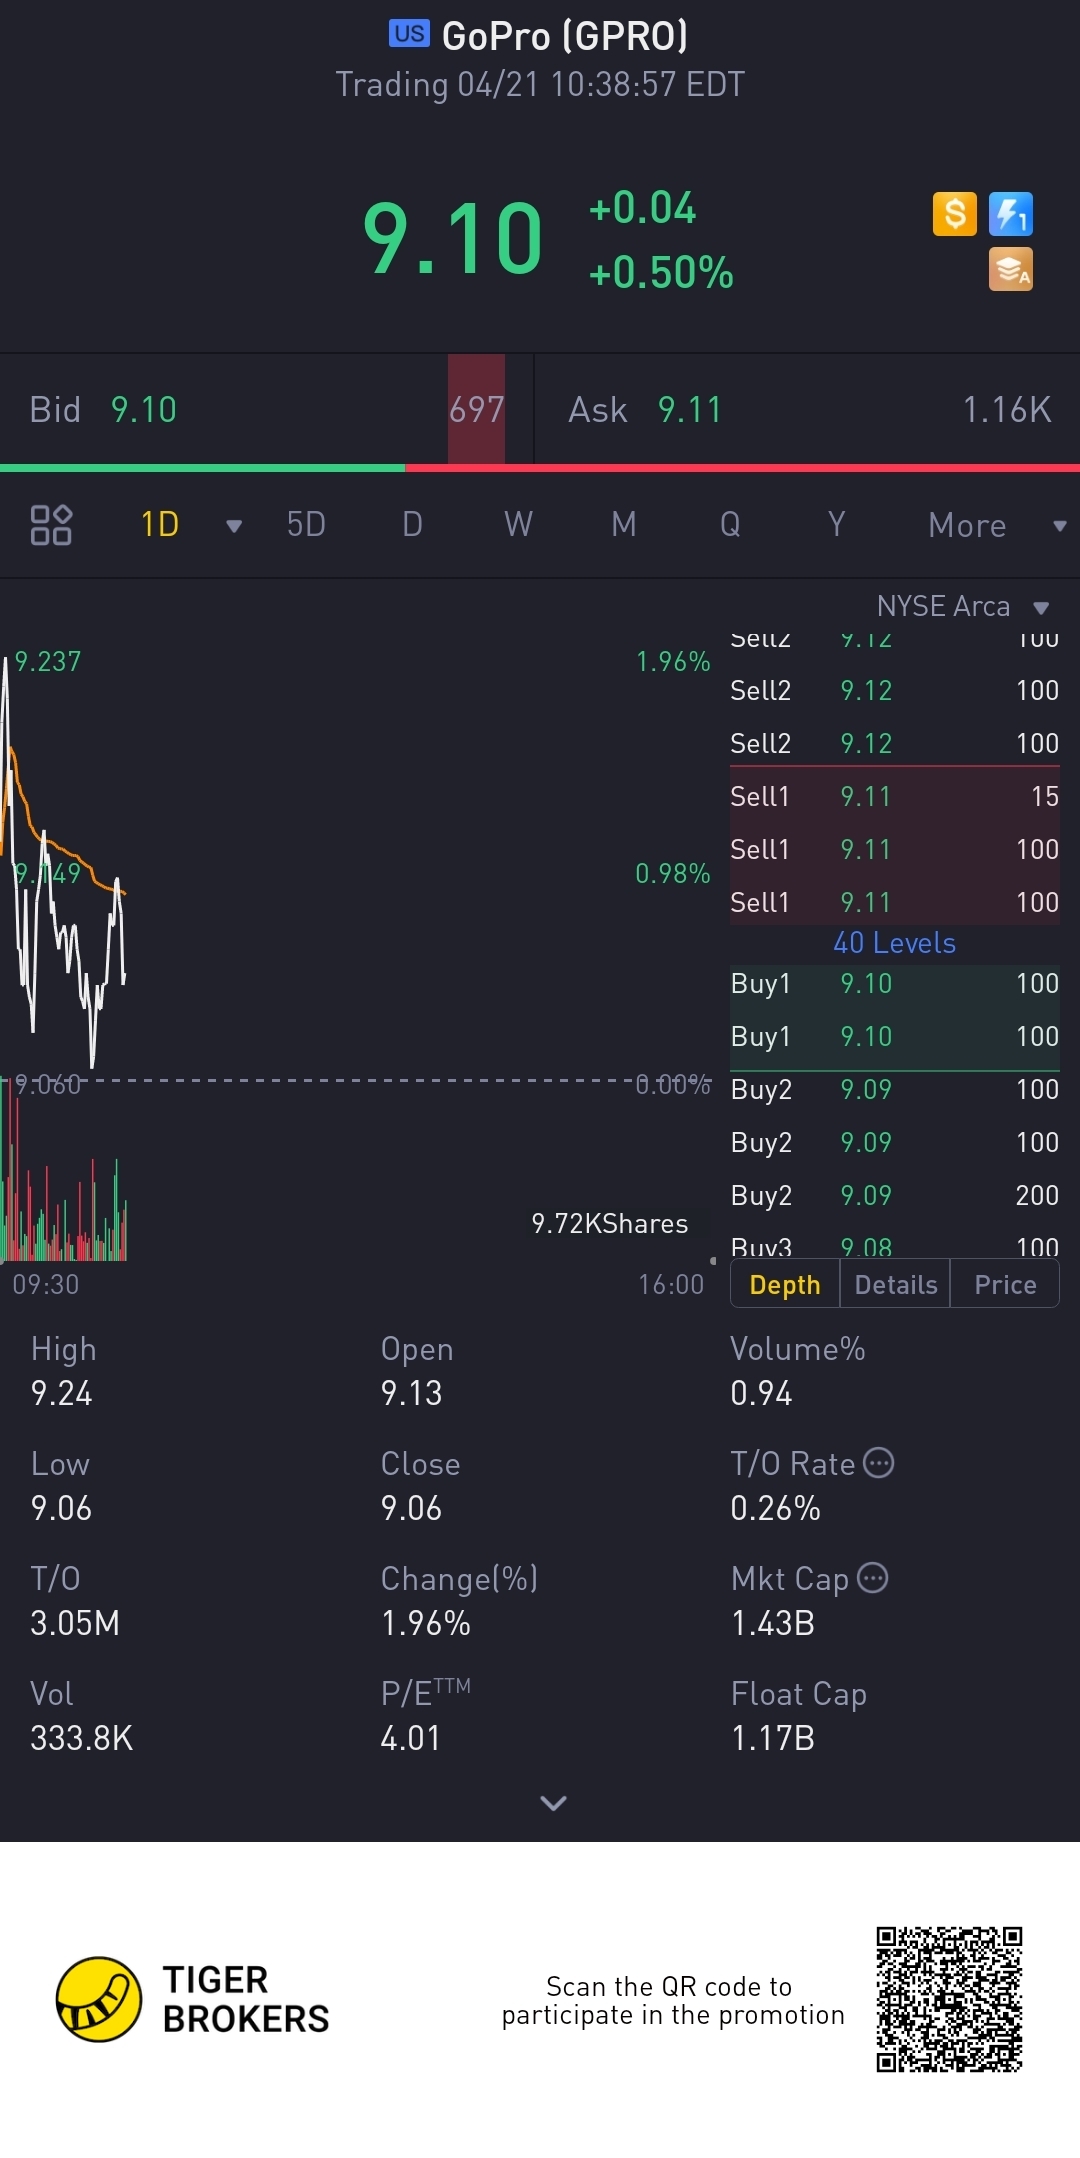The image size is (1080, 2158).
Task: Switch to the 5D chart tab
Action: pyautogui.click(x=306, y=524)
